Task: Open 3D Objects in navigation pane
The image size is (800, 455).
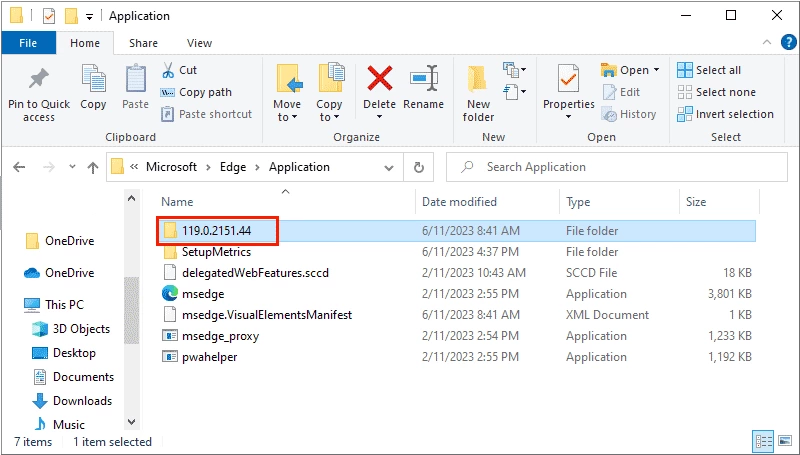Action: point(71,329)
